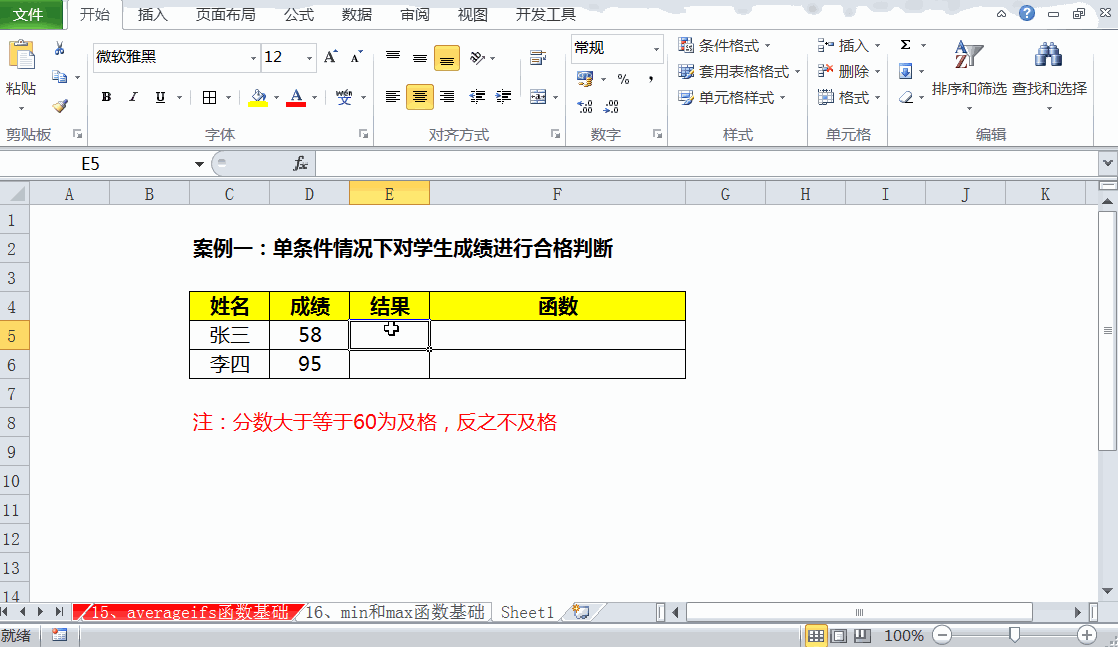Click the Insert (插入) cells button

coord(849,46)
